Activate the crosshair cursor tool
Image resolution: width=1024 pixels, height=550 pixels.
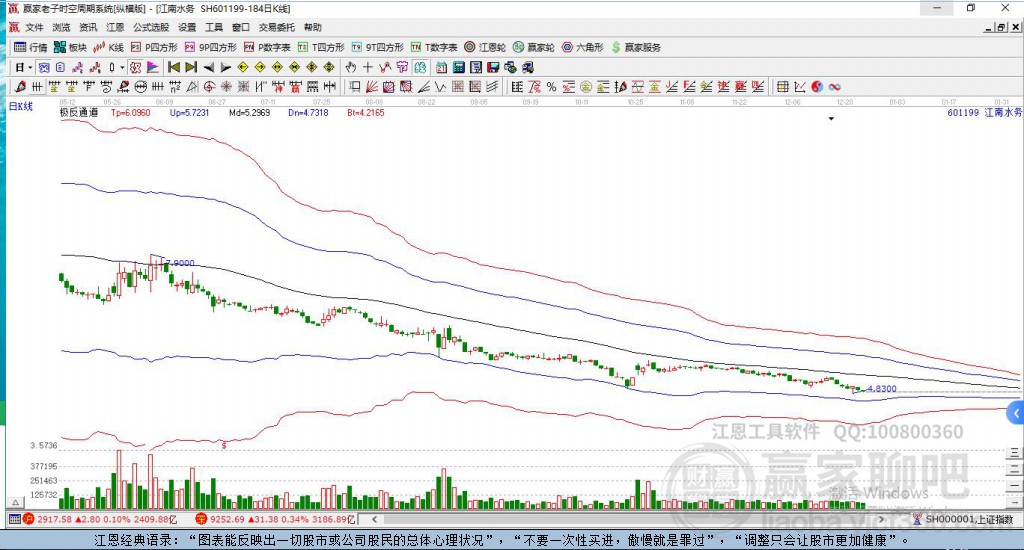[368, 67]
